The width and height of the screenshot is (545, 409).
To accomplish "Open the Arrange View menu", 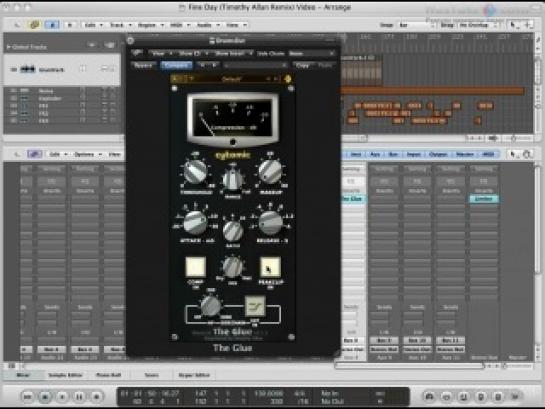I will [236, 25].
